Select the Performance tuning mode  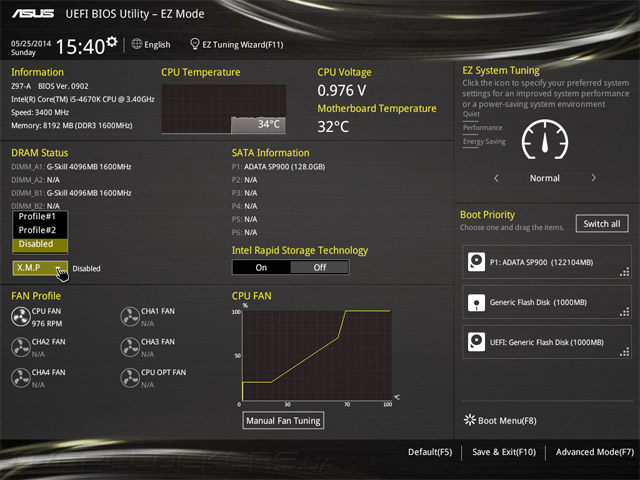click(482, 128)
